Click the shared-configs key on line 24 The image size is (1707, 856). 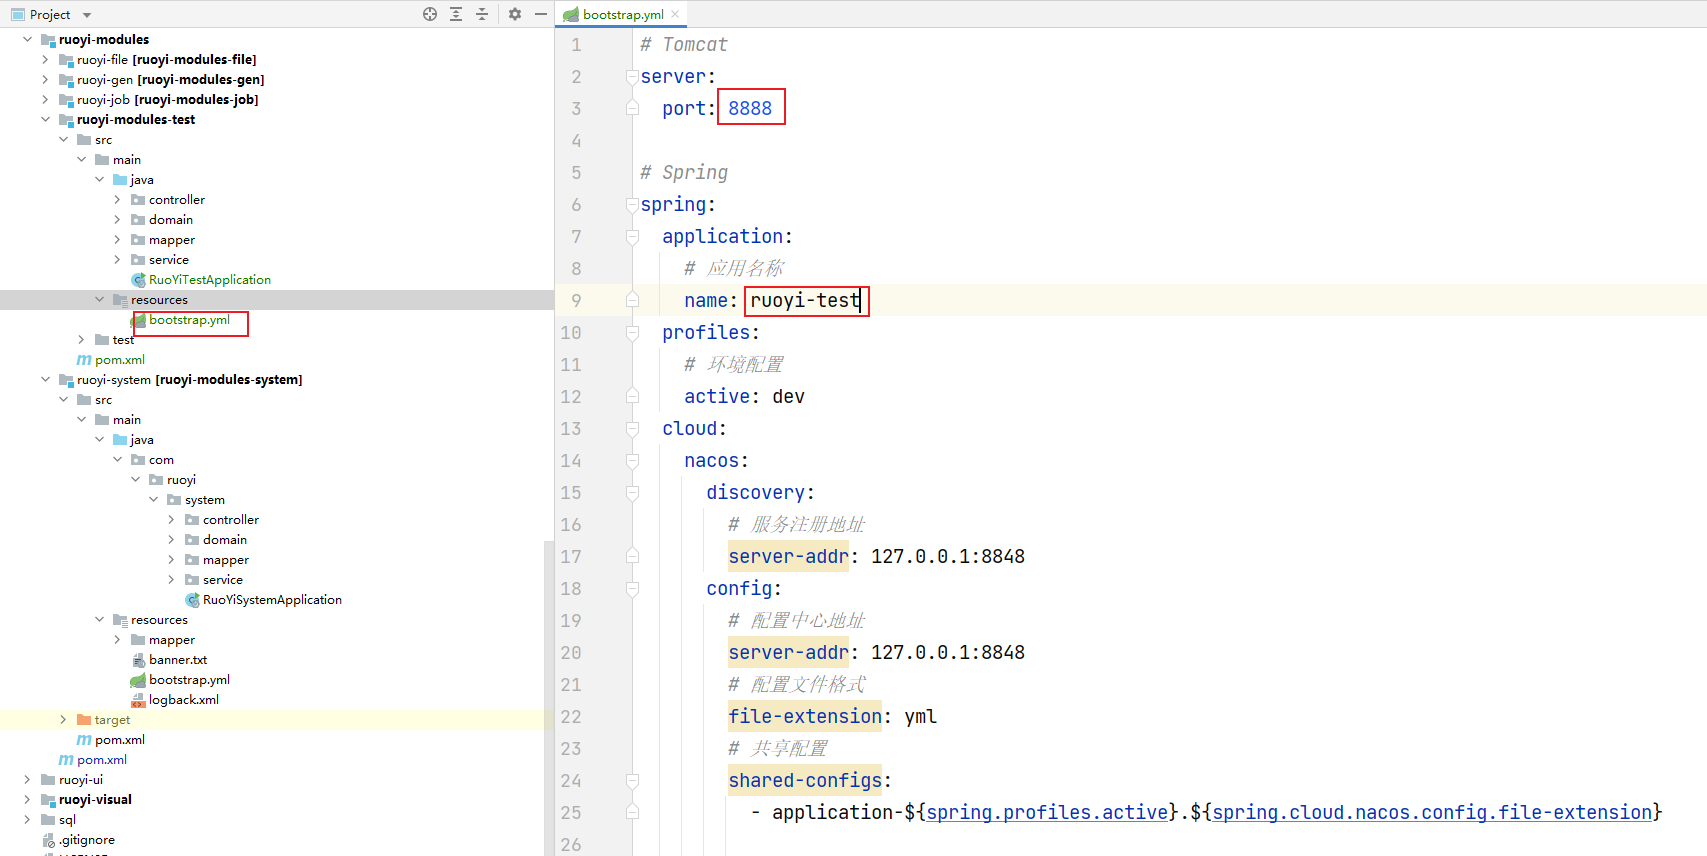[x=805, y=780]
